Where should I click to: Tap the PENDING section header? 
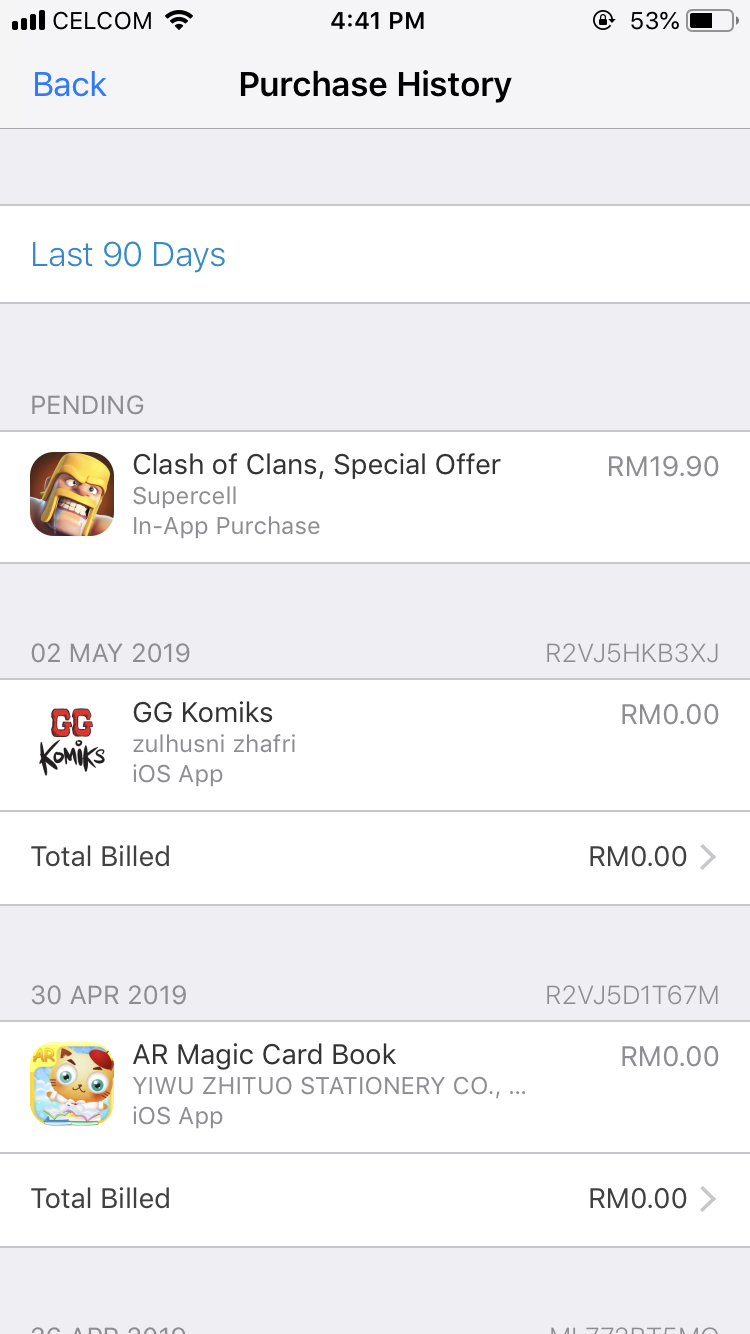pos(88,405)
